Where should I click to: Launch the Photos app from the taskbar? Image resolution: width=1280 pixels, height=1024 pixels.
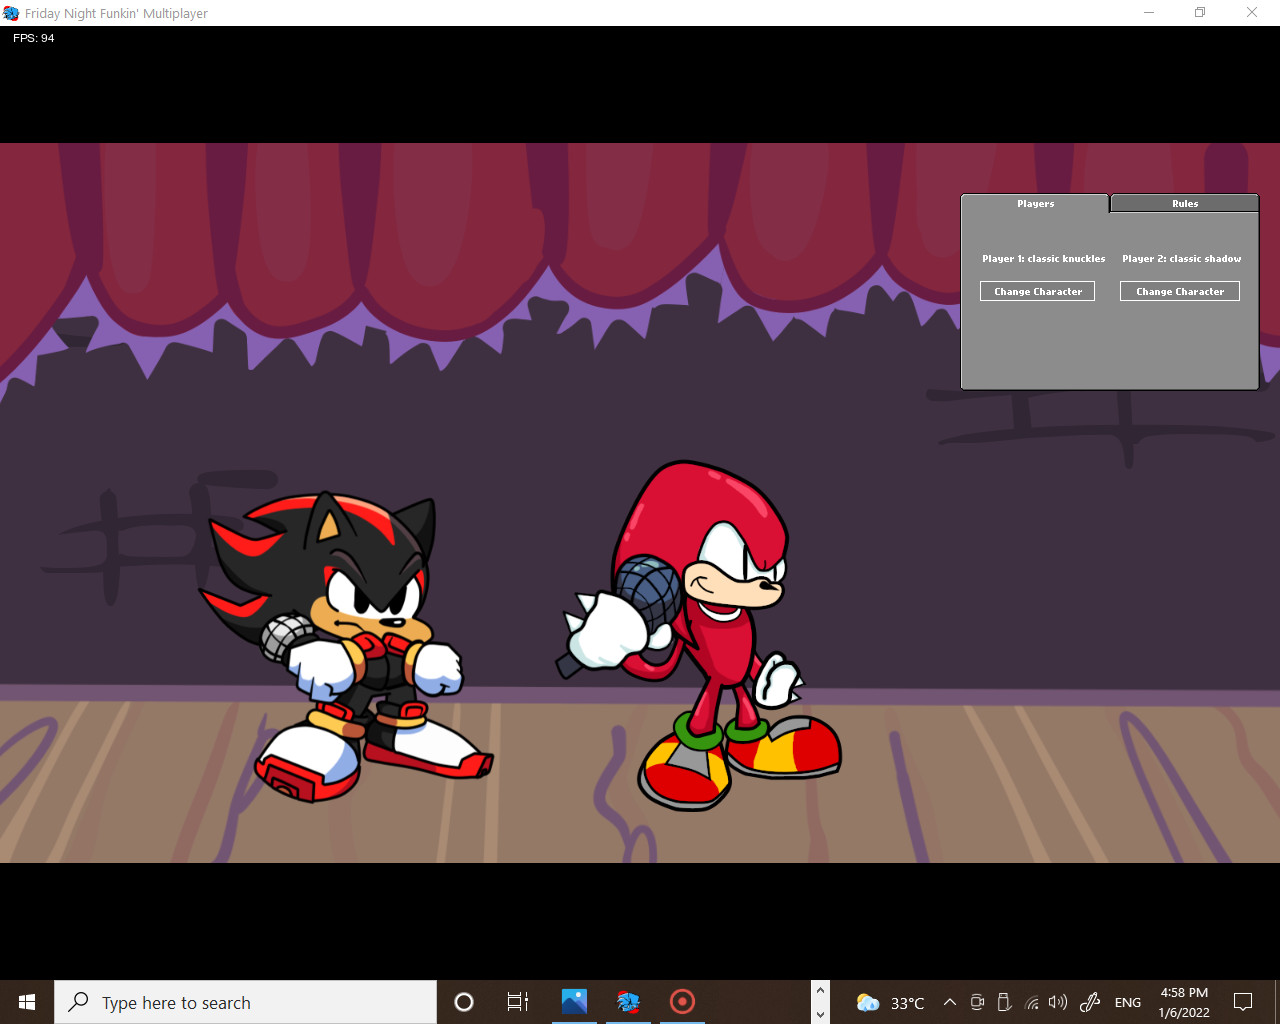point(573,1002)
